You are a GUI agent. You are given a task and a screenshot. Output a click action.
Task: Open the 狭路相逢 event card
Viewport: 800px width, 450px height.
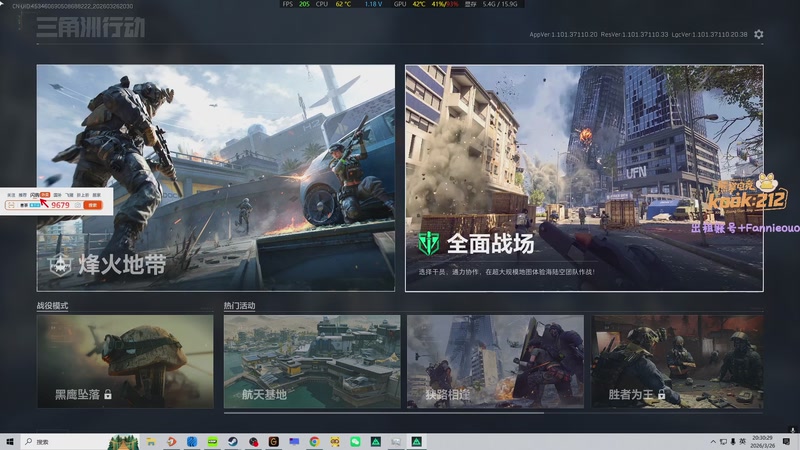495,361
